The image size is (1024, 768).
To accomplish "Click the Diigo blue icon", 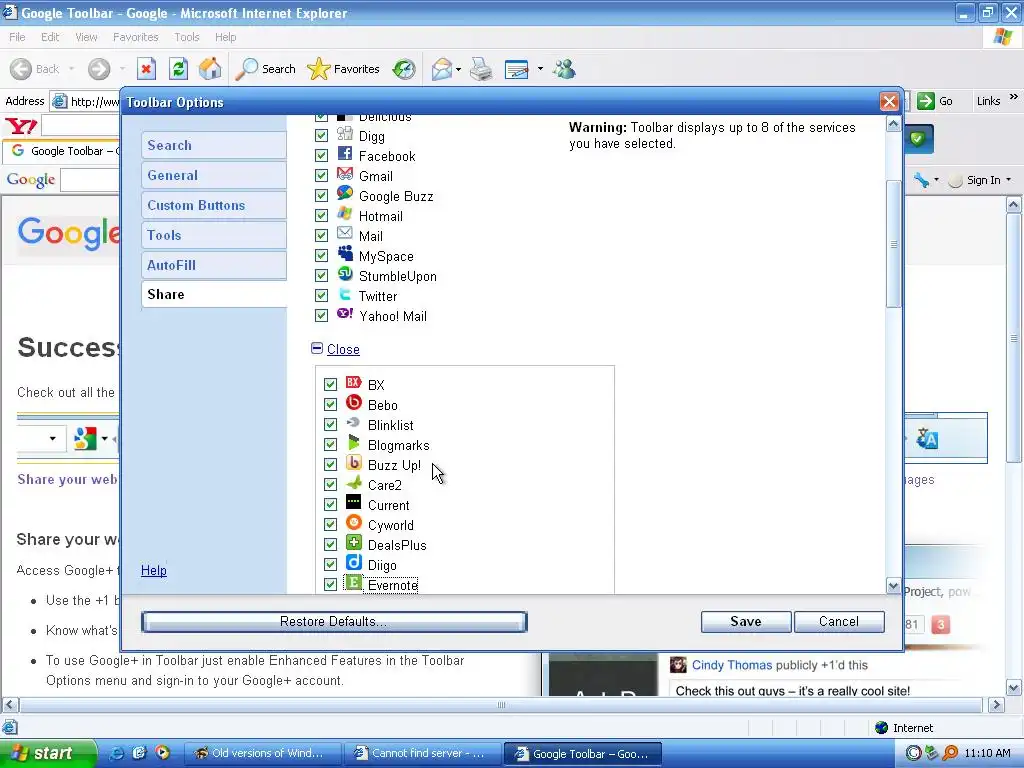I will (353, 563).
